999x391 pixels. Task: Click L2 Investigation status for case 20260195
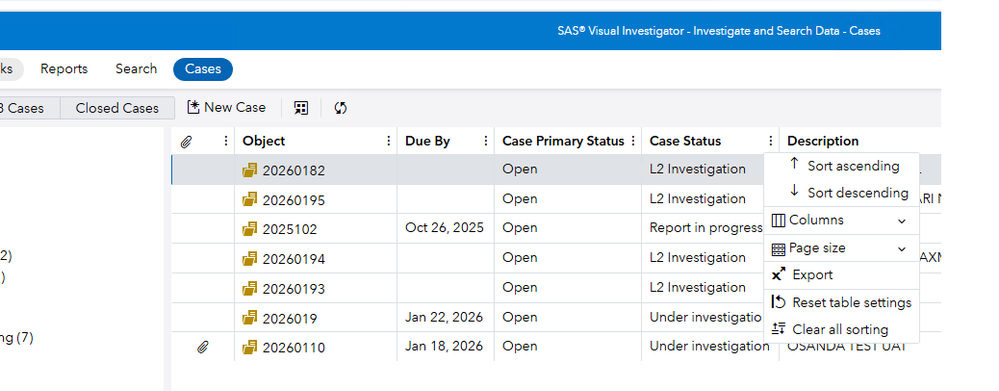pyautogui.click(x=698, y=199)
